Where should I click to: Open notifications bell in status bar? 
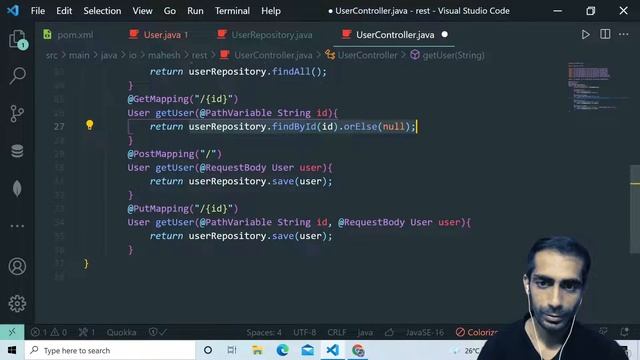point(624,332)
